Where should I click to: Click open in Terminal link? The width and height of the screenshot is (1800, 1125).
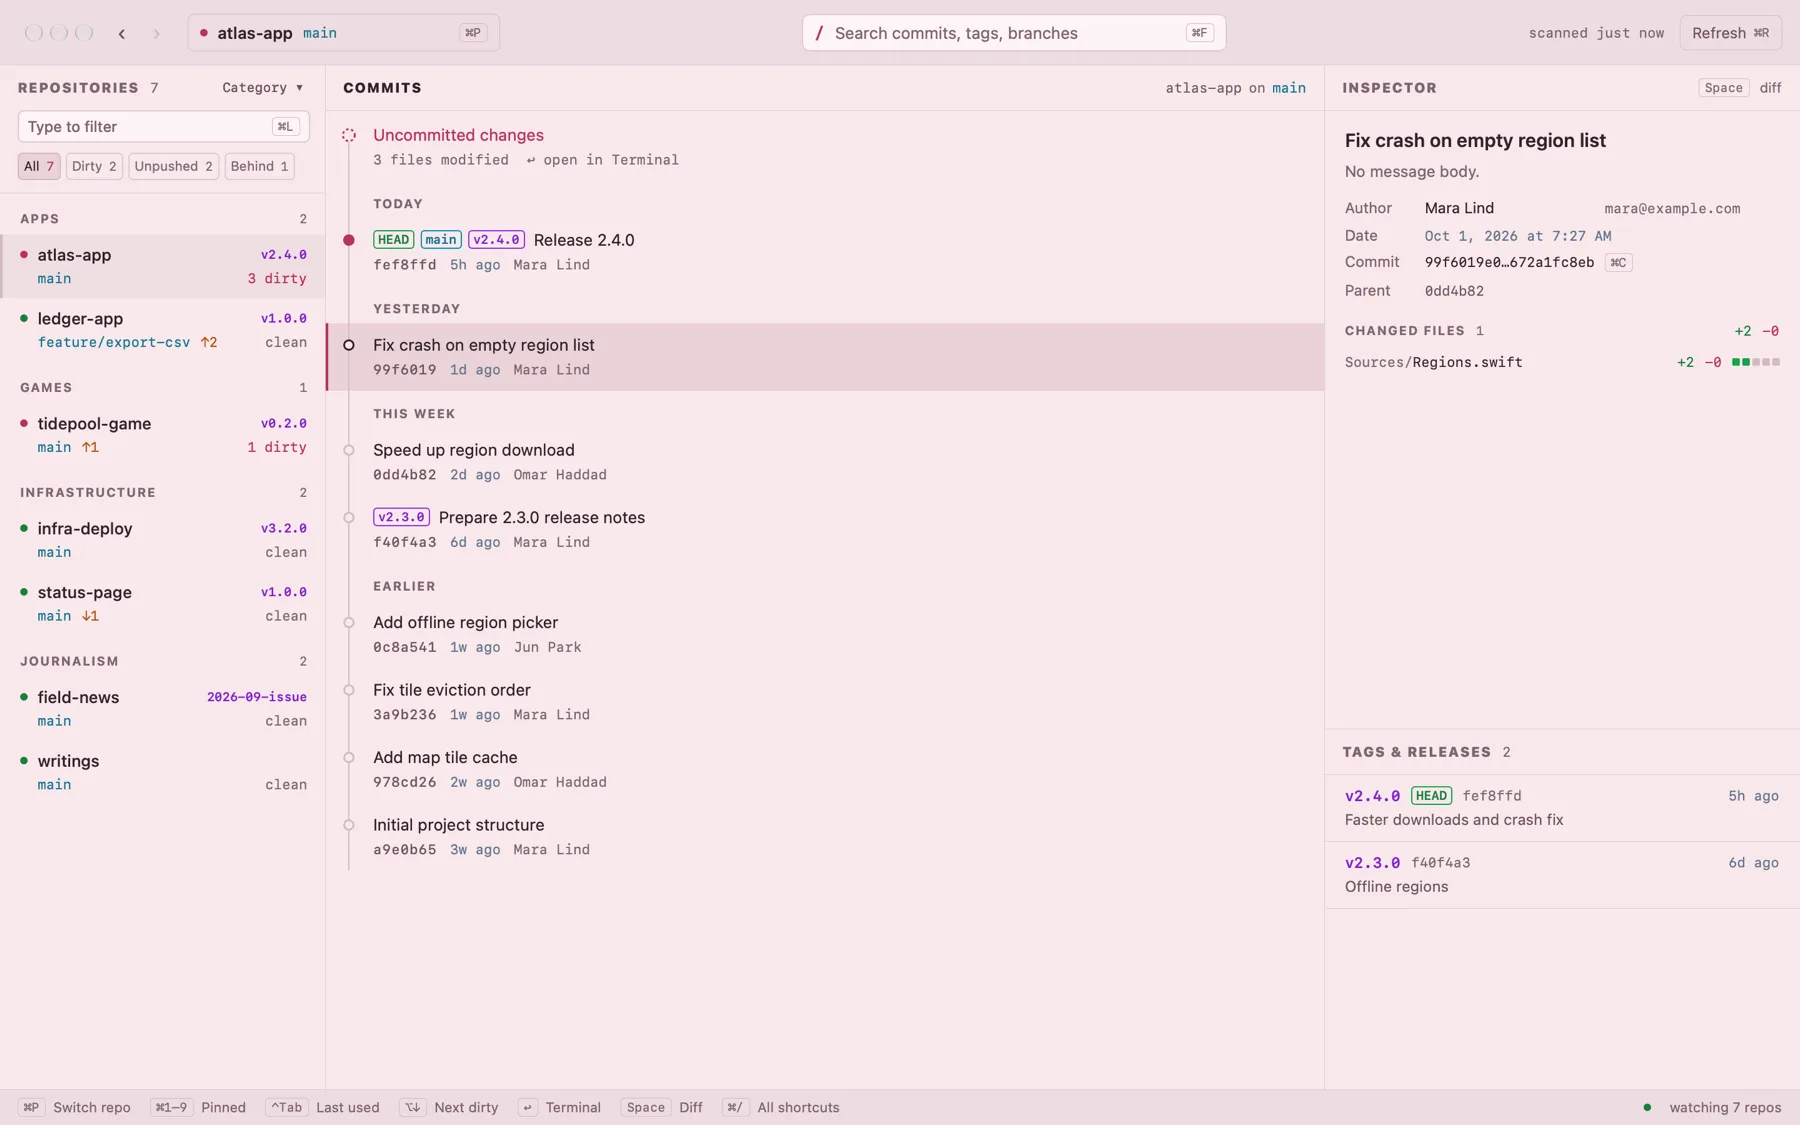click(603, 160)
